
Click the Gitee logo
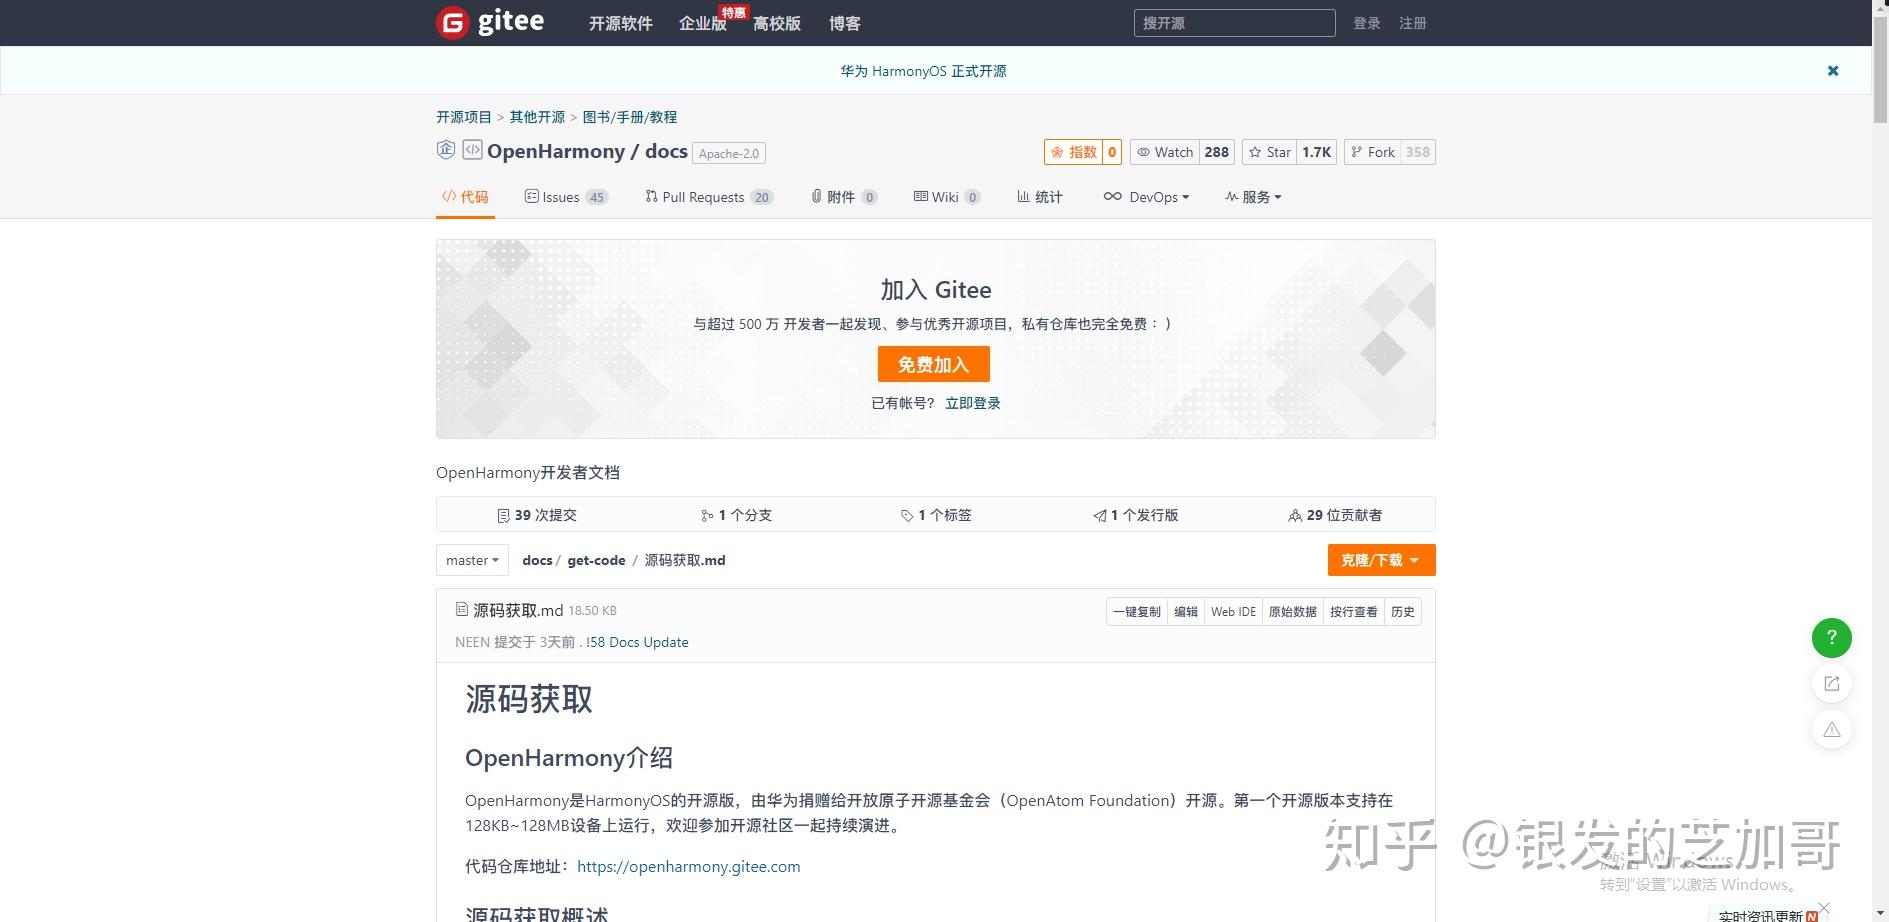coord(490,22)
